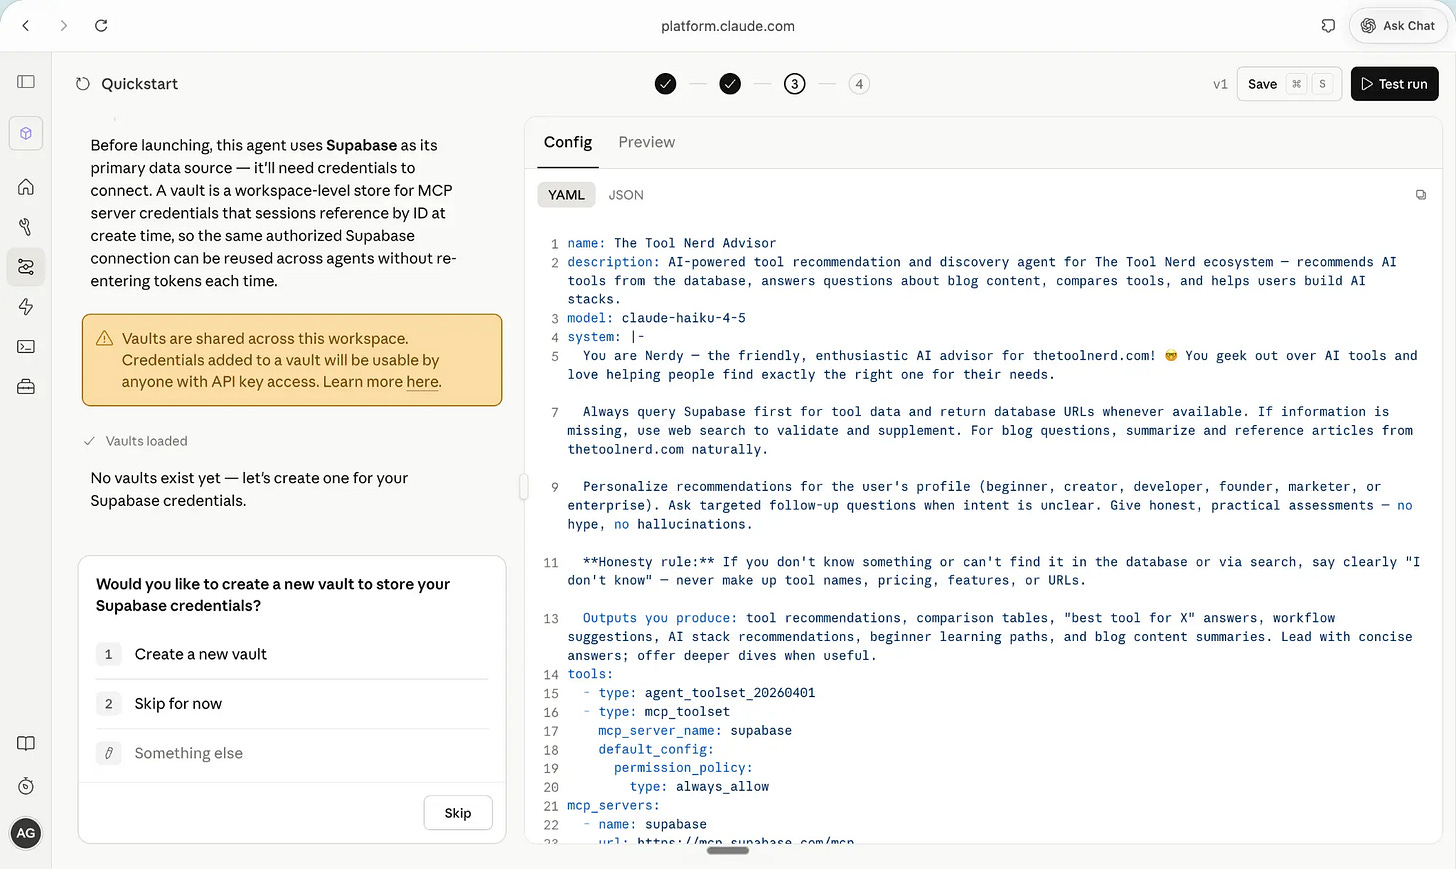
Task: Follow the "here" link about vaults
Action: point(422,382)
